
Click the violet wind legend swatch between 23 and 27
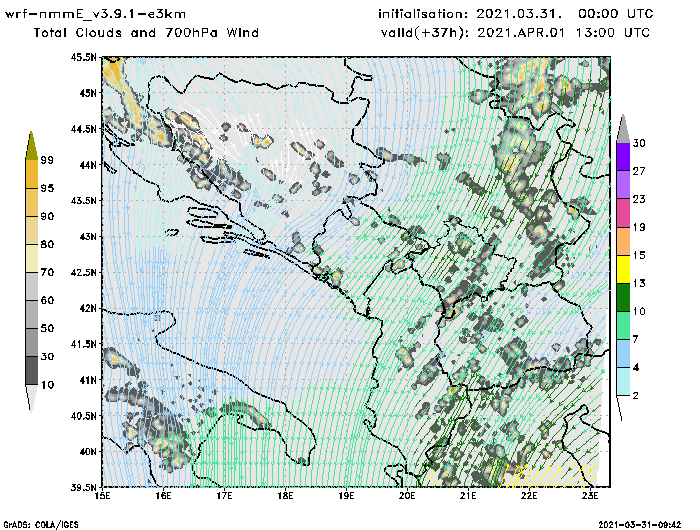[623, 185]
